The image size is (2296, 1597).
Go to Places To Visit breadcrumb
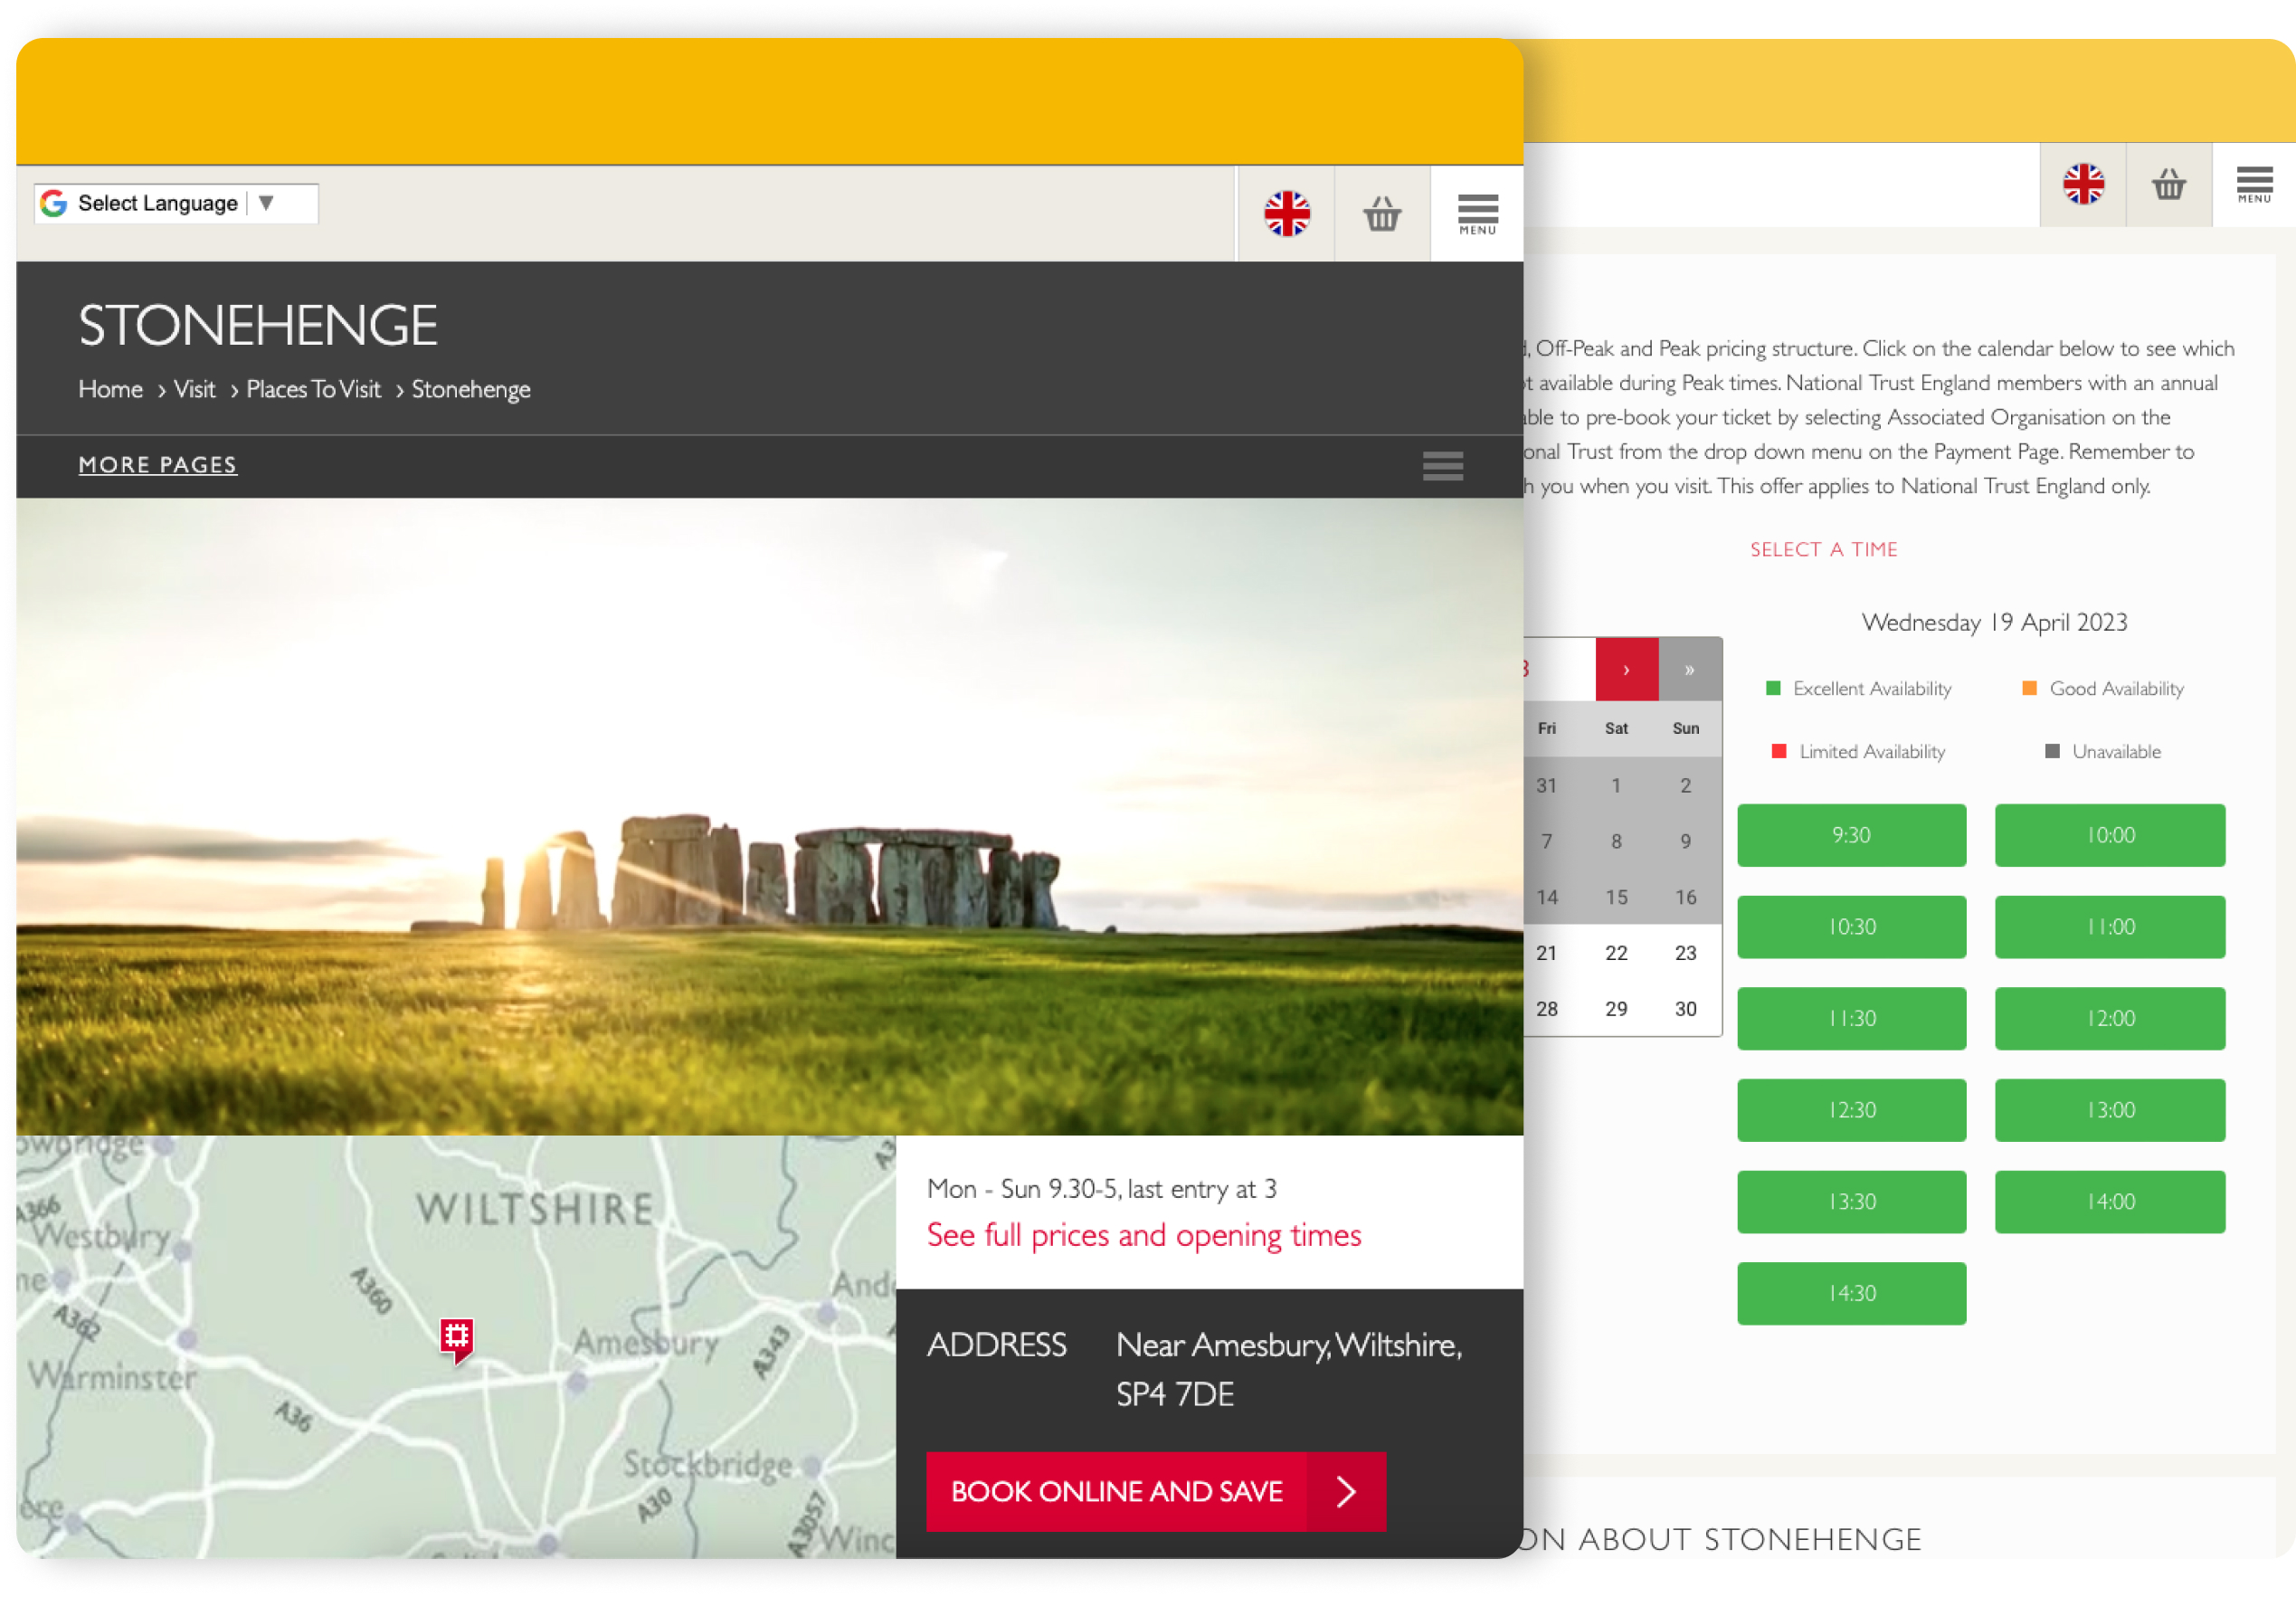(x=313, y=389)
